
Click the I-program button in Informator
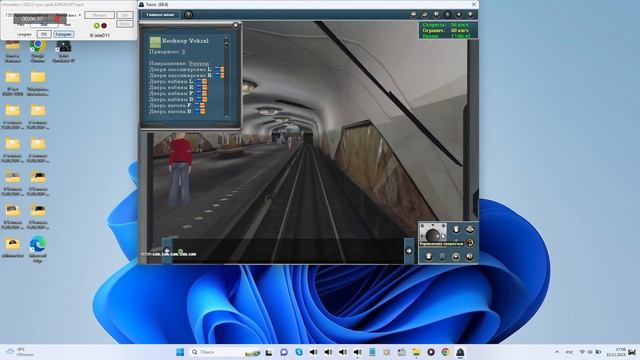point(24,34)
